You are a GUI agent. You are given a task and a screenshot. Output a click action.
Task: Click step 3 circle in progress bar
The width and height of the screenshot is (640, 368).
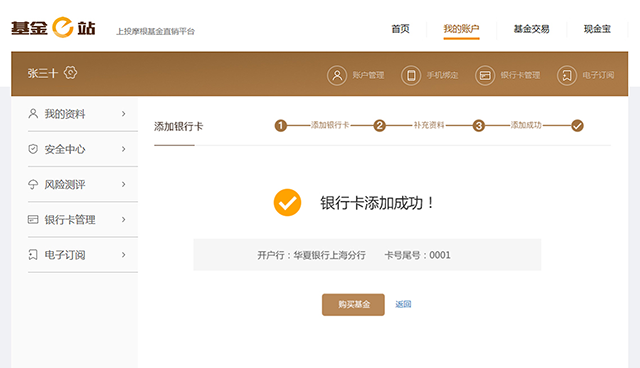479,126
